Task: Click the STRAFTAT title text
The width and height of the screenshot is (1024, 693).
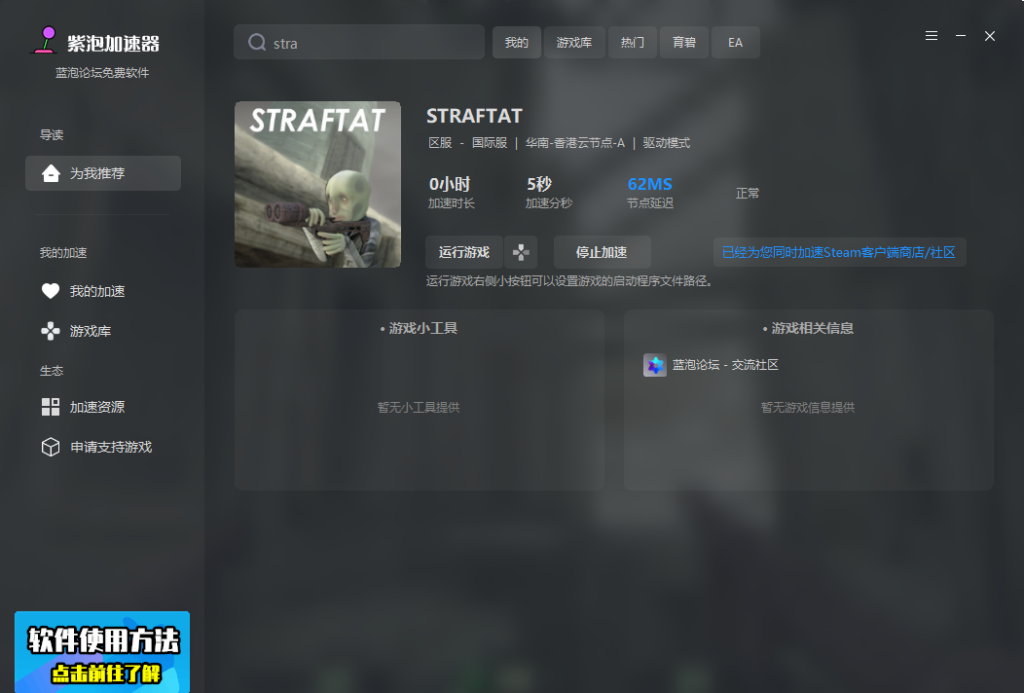Action: [x=475, y=116]
